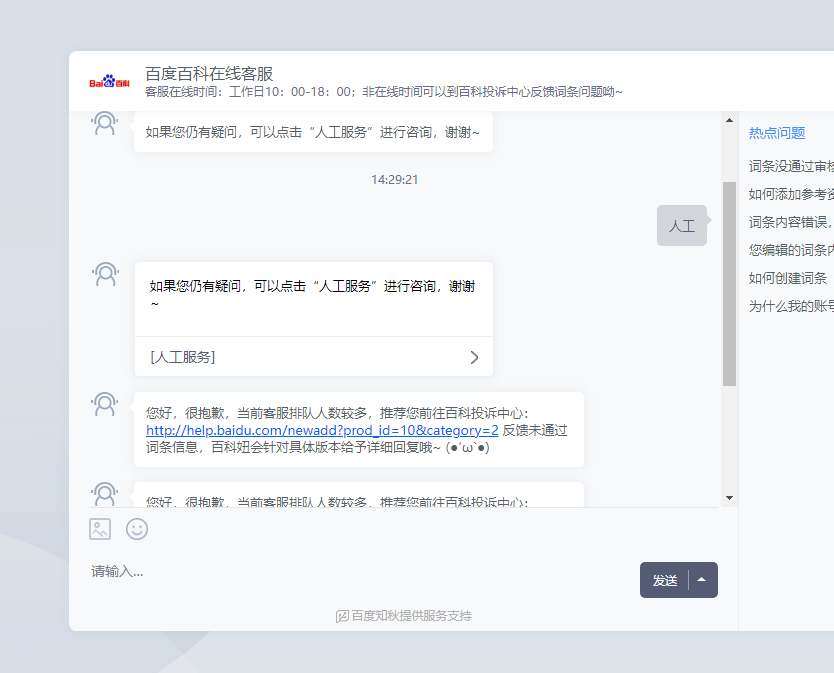Select the 热点问题 tab
The image size is (834, 673).
777,132
